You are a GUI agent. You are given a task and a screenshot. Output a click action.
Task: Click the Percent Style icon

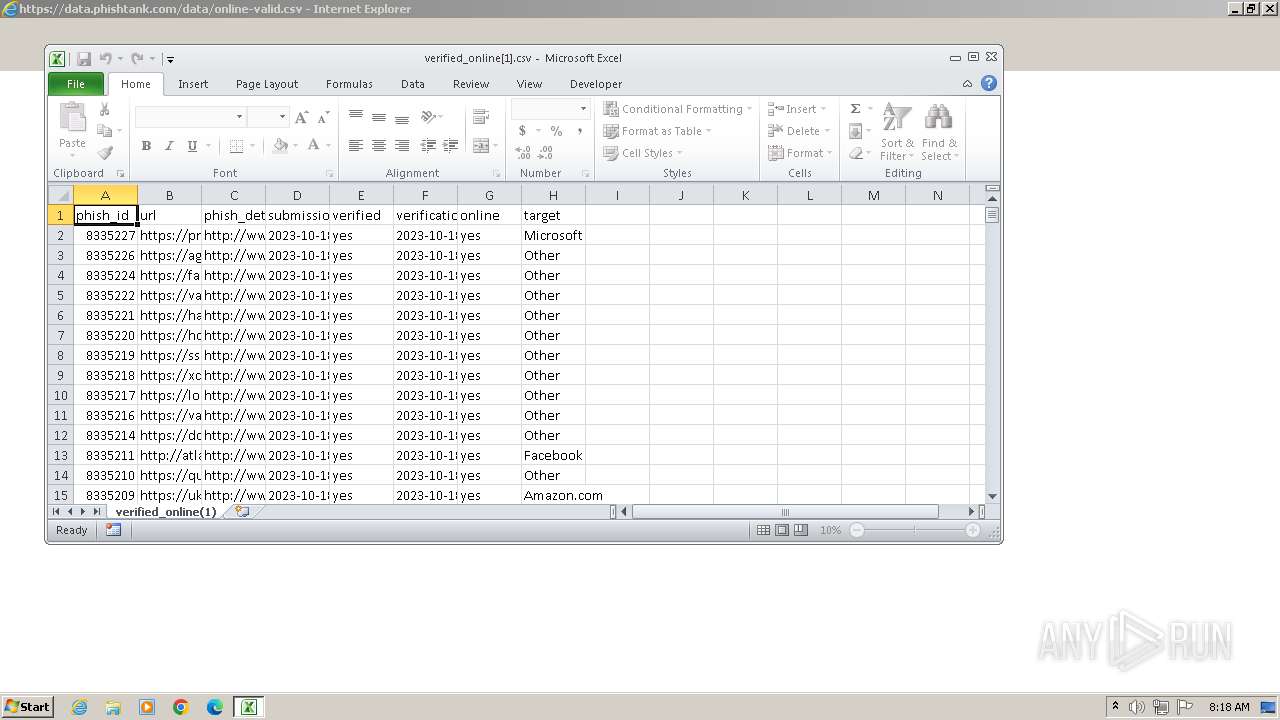(556, 131)
